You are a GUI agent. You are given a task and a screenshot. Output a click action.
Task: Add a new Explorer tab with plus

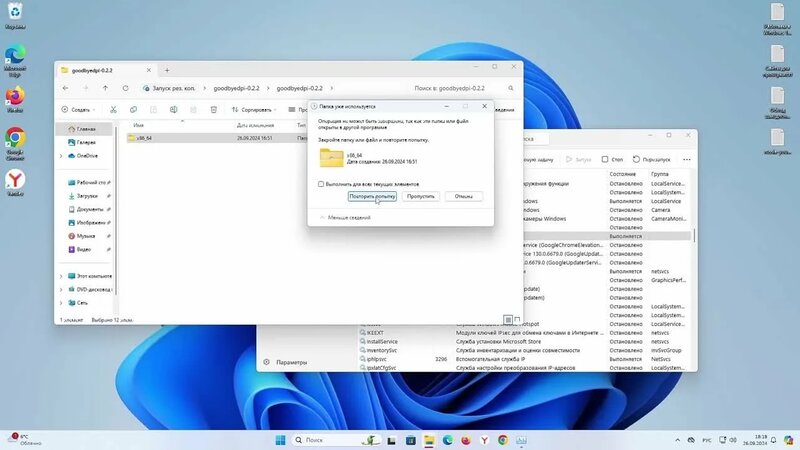(167, 70)
